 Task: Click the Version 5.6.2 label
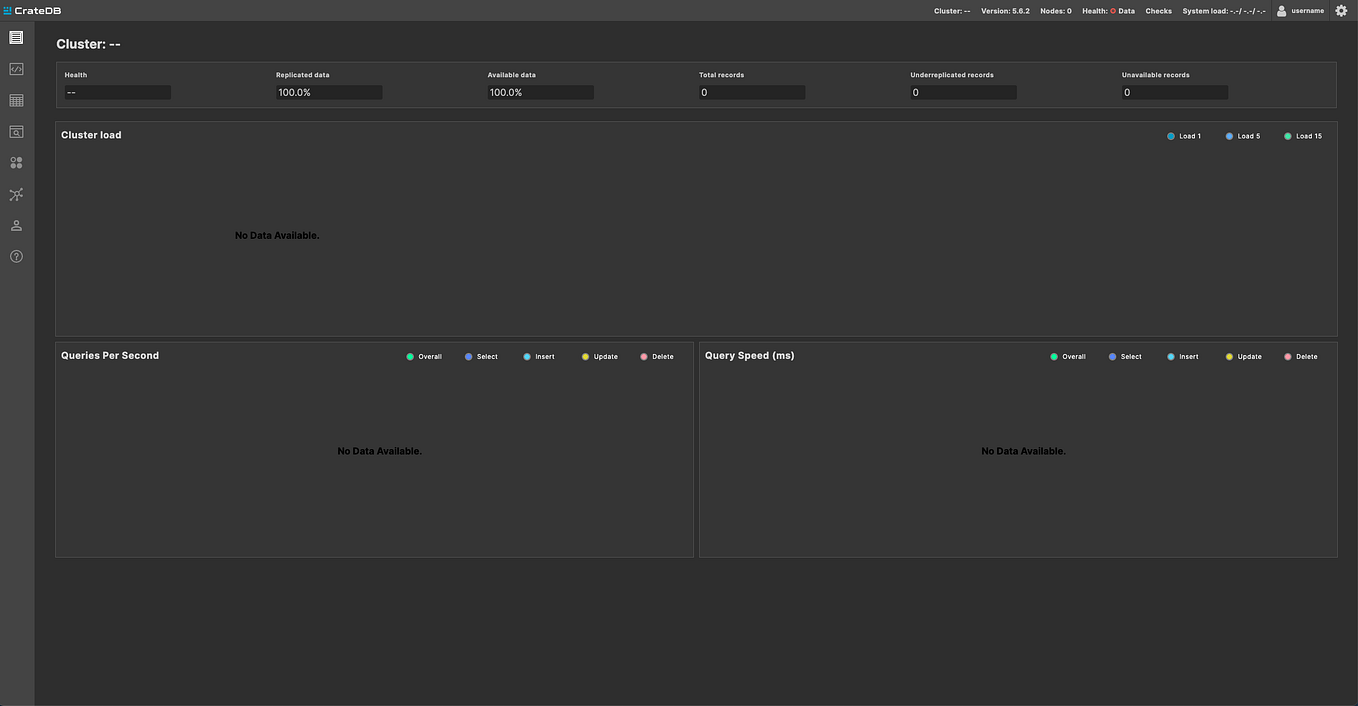pos(1005,10)
